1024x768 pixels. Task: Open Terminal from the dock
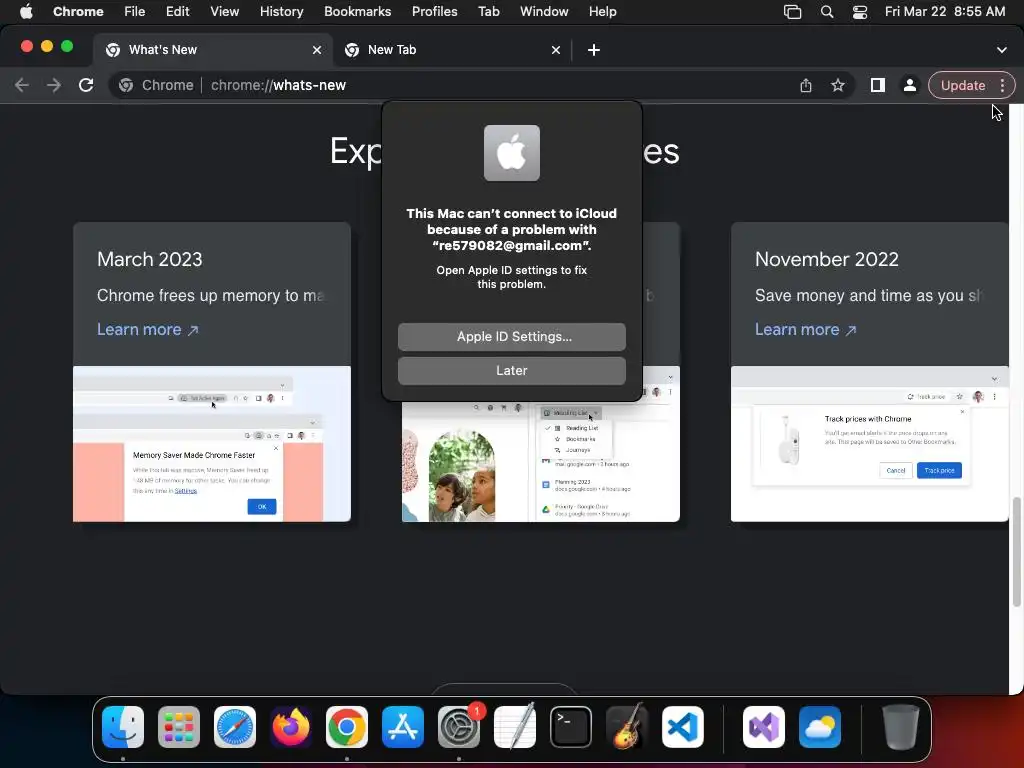[571, 726]
